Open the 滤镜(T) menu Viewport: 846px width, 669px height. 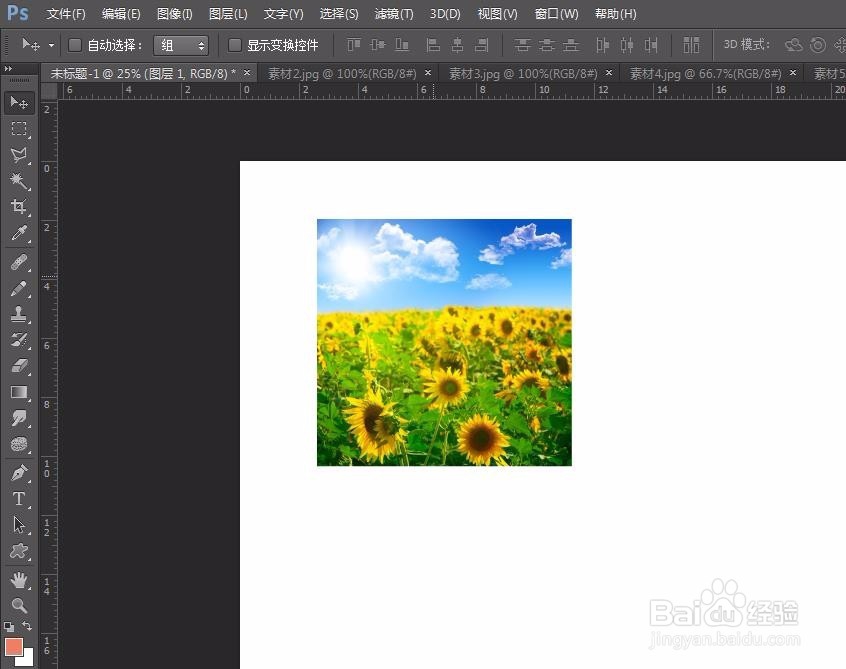(x=394, y=13)
